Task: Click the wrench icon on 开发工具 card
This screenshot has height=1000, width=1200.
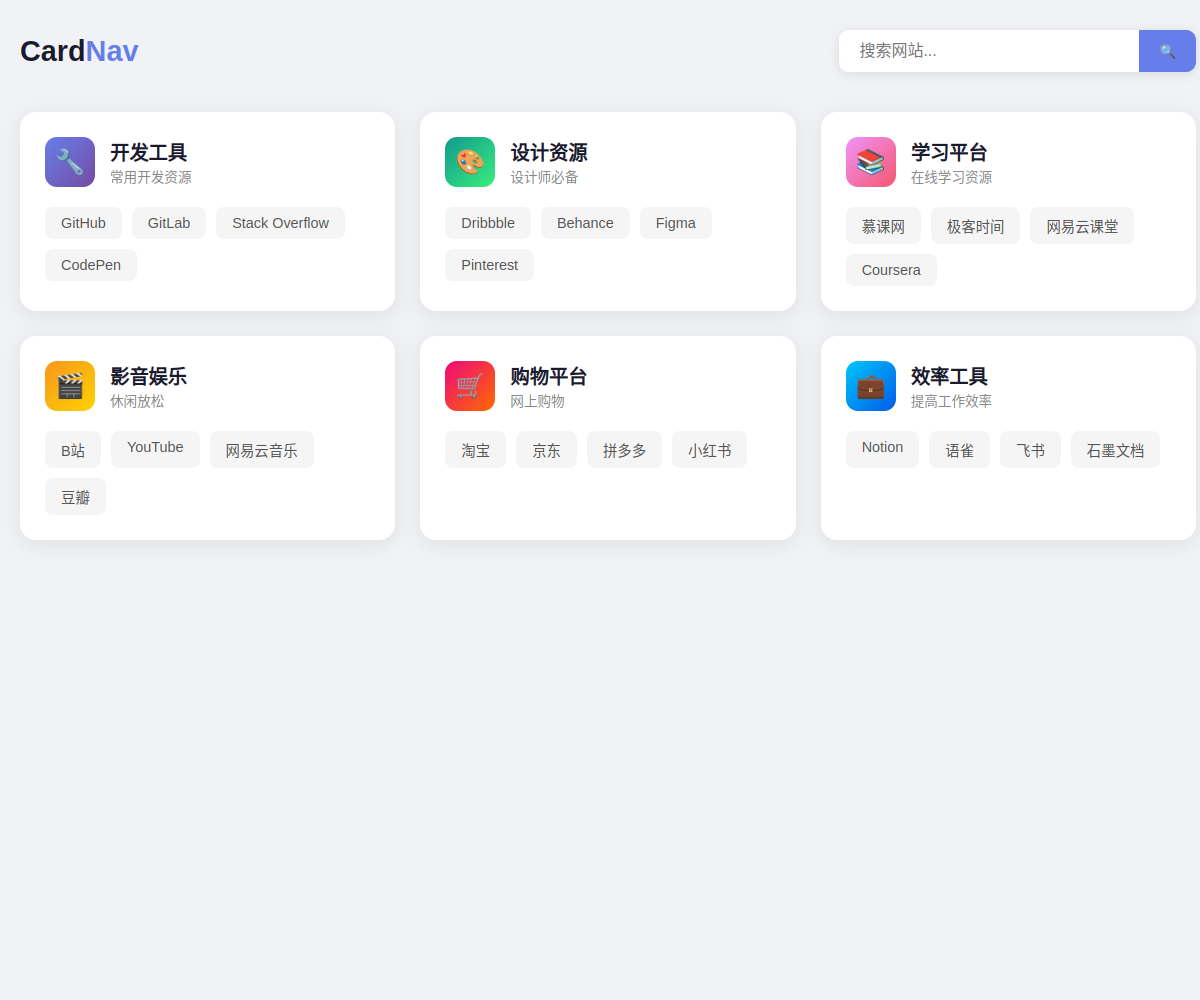Action: 70,162
